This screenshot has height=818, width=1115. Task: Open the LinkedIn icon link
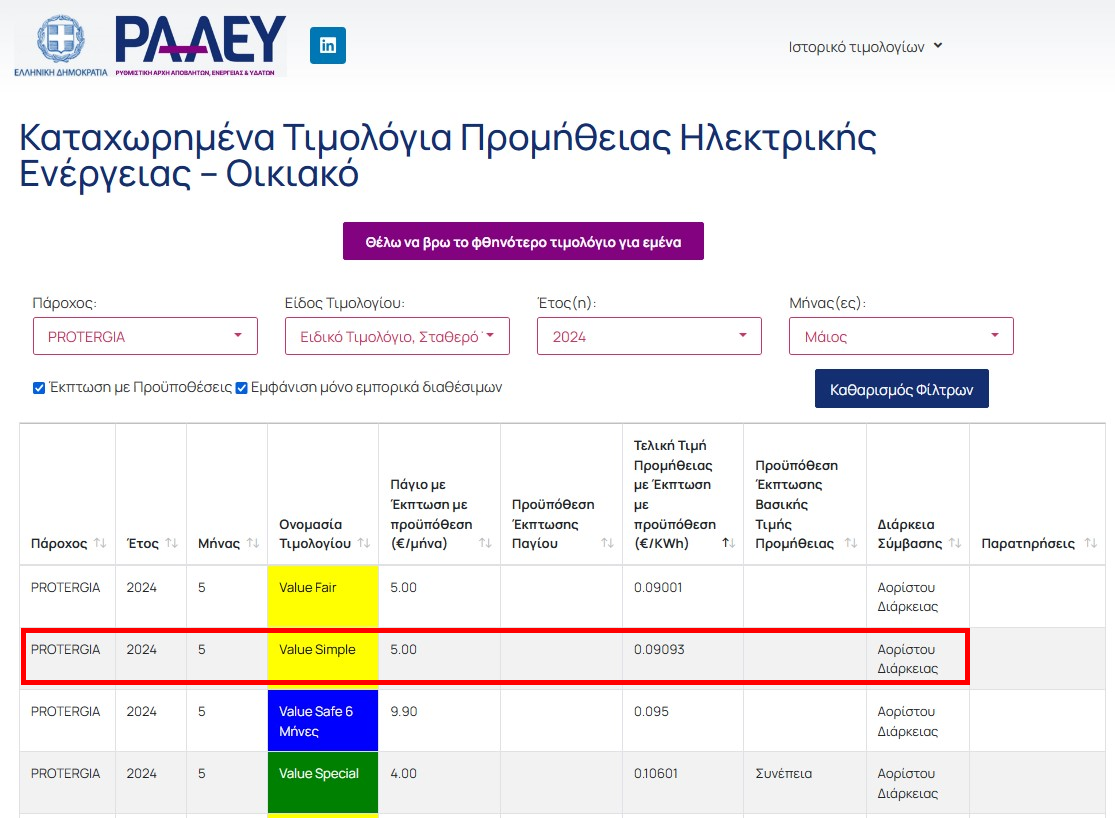[328, 46]
